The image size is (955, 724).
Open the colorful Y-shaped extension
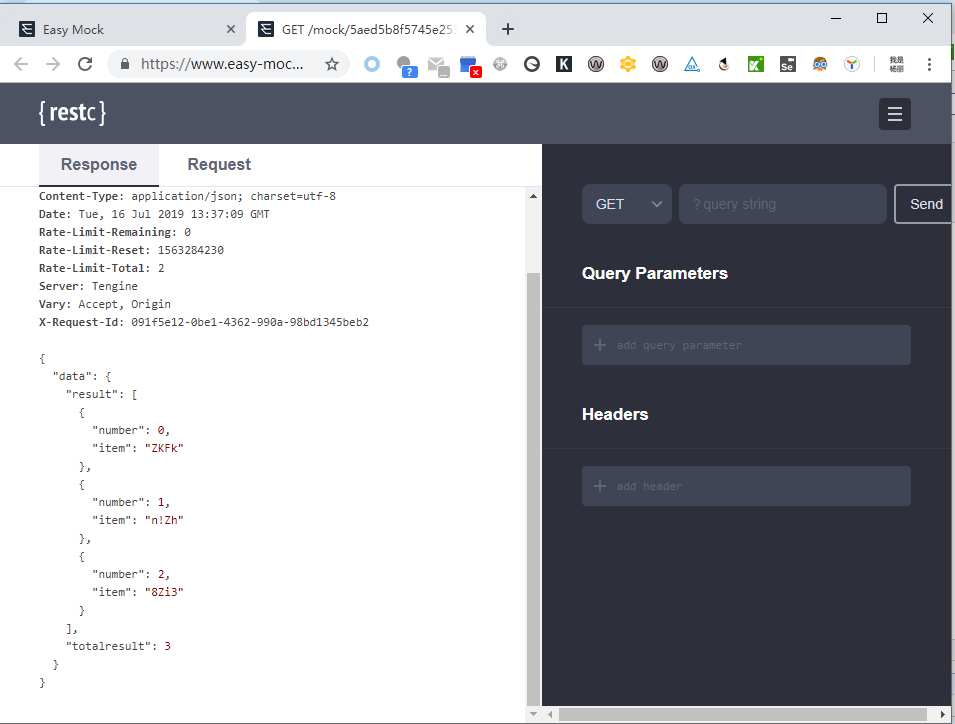click(x=851, y=64)
